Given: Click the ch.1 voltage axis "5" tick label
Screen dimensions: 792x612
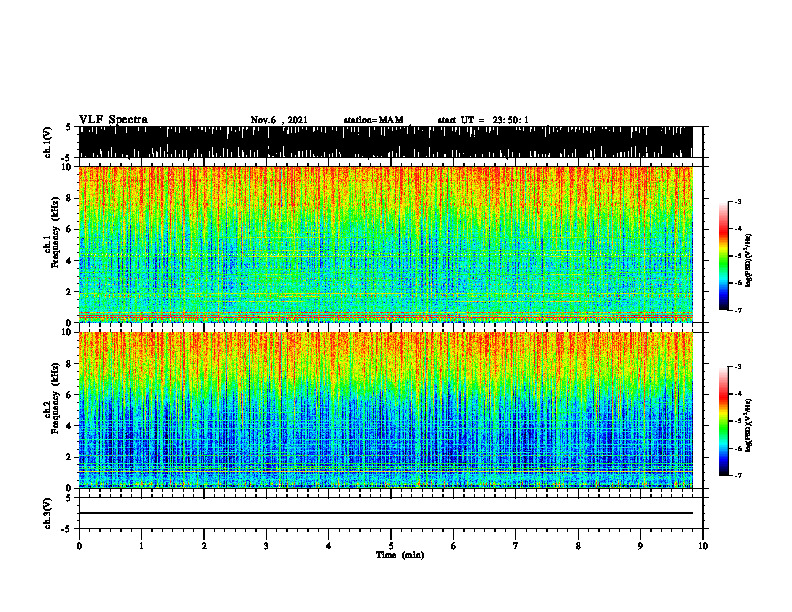Looking at the screenshot, I should click(x=68, y=127).
